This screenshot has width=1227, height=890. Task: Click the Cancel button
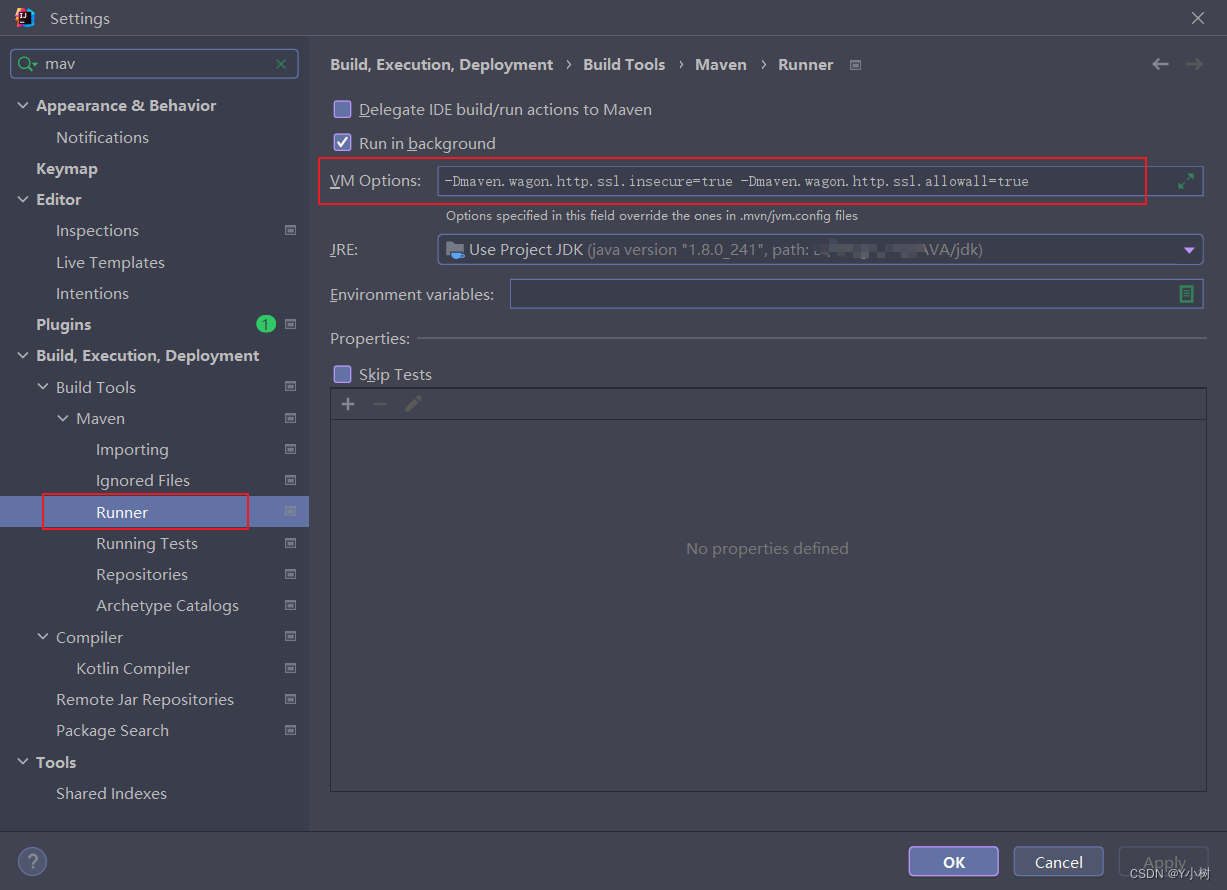tap(1059, 862)
